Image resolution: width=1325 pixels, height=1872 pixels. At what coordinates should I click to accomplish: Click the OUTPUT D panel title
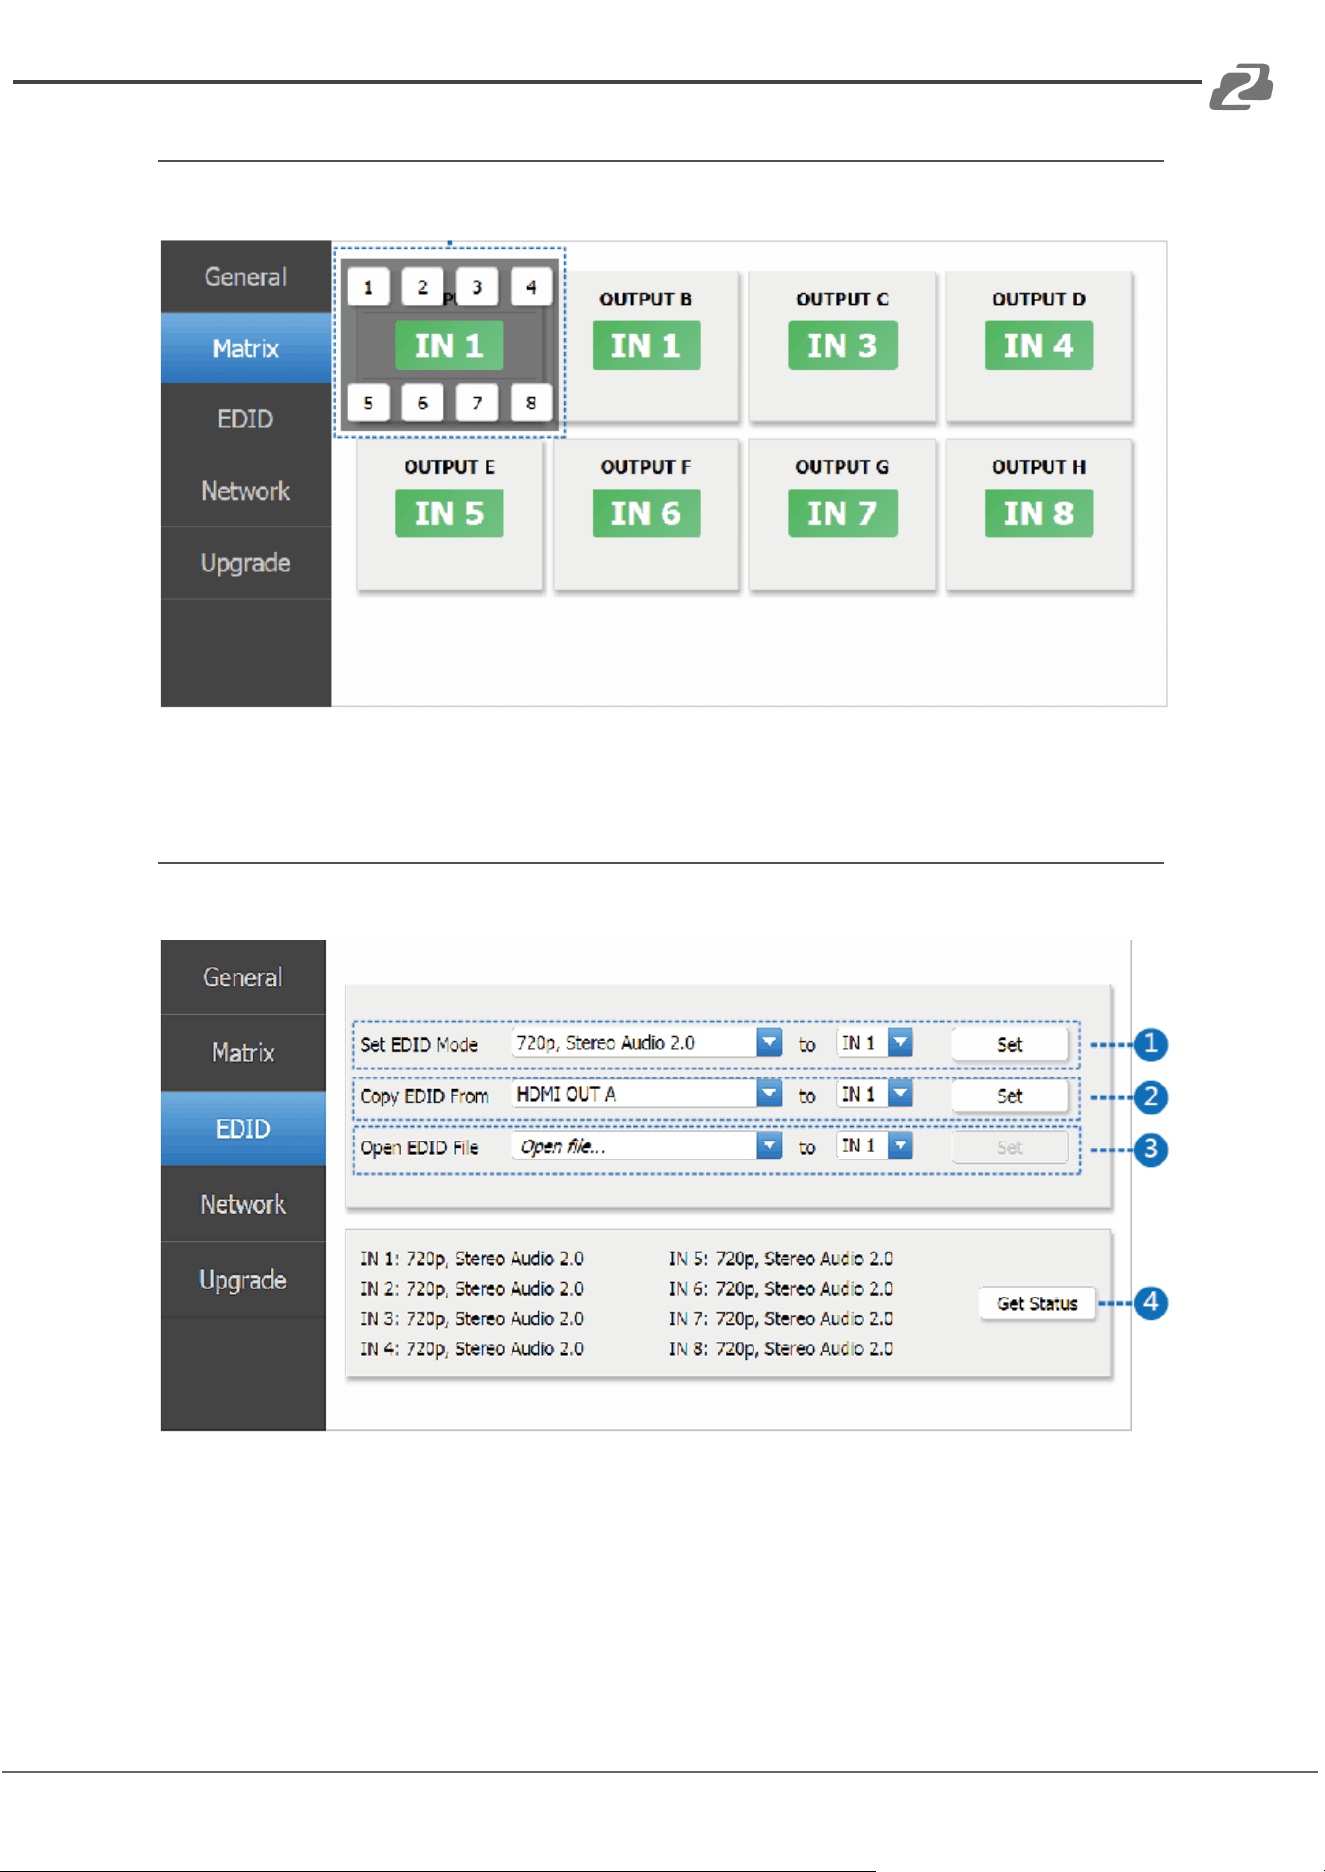[1038, 299]
